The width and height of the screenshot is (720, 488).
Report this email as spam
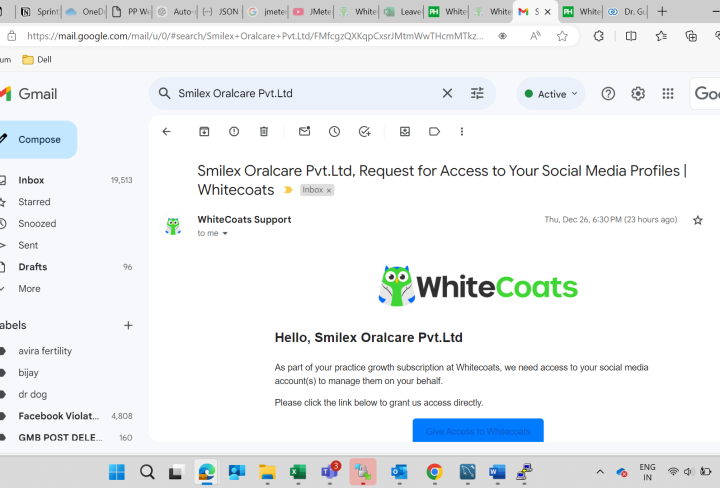234,132
